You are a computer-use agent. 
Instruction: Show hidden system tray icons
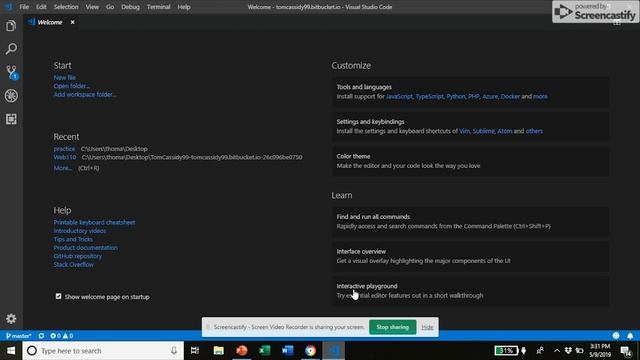point(557,351)
